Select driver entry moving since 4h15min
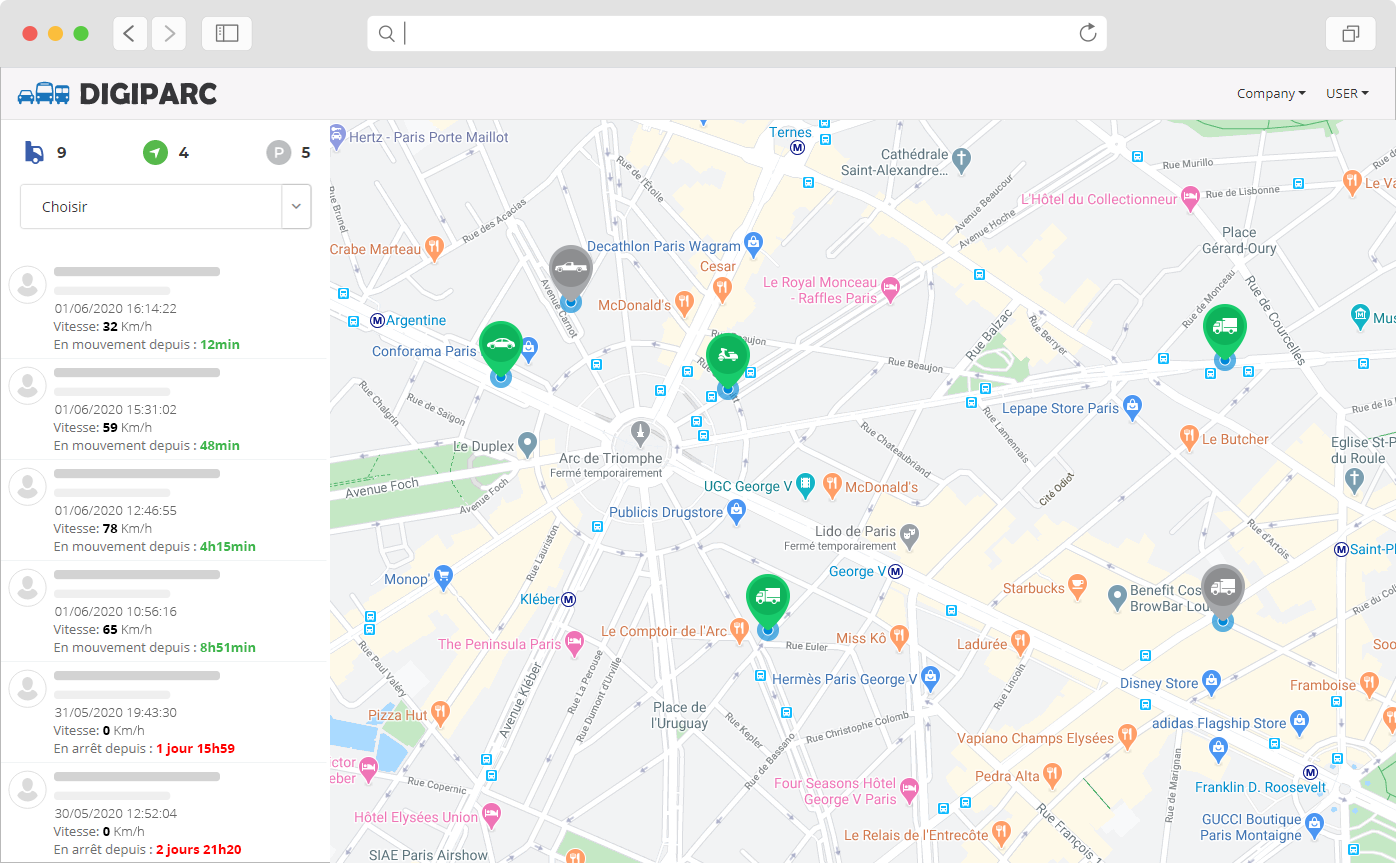 click(165, 510)
